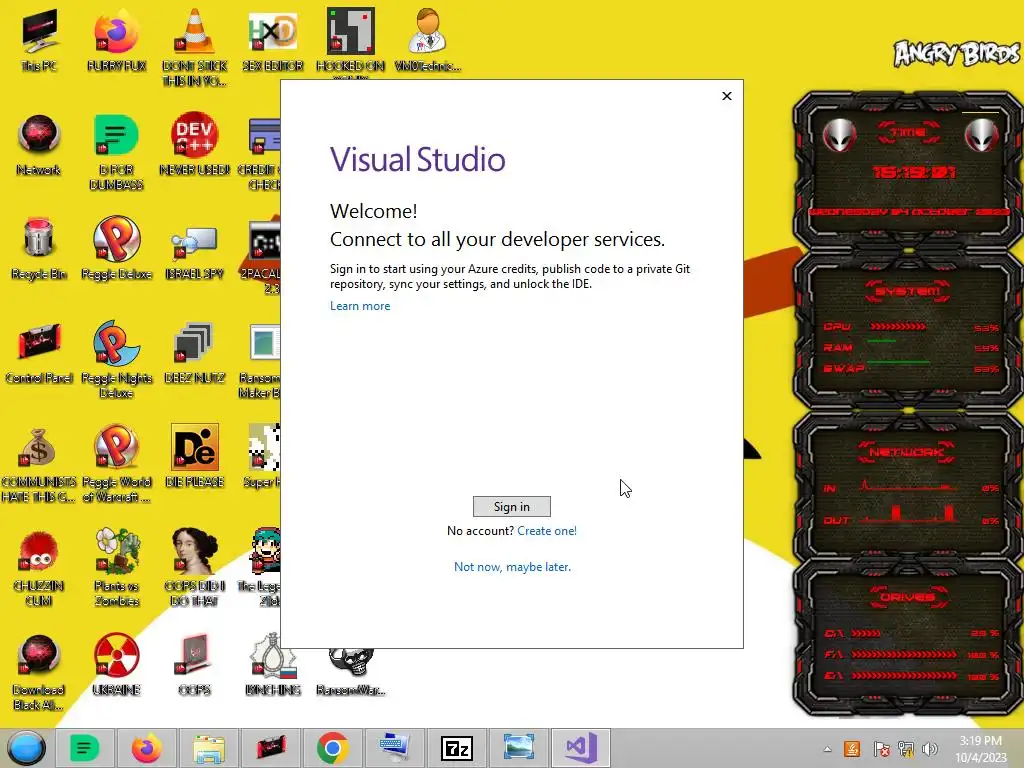Open the Recycle Bin
Image resolution: width=1024 pixels, height=768 pixels.
39,249
